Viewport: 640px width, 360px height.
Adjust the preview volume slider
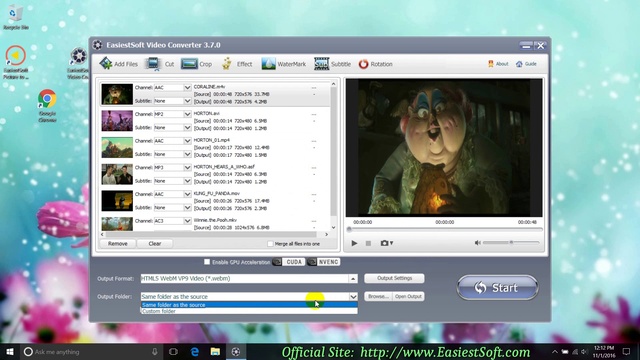511,242
